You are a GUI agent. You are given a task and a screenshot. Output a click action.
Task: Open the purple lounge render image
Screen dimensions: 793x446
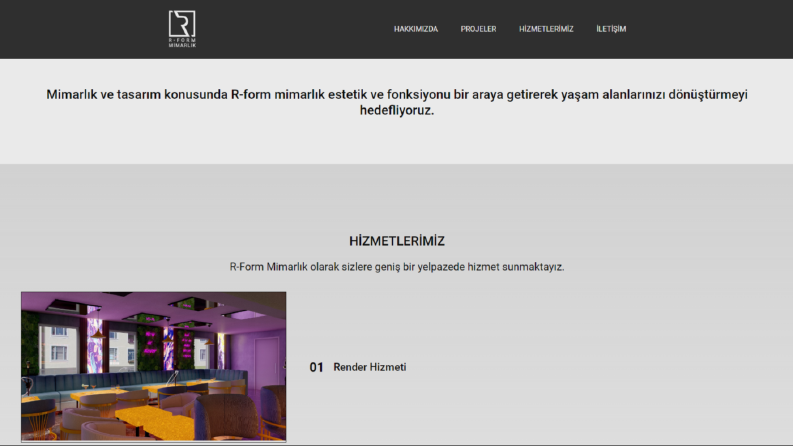coord(154,367)
